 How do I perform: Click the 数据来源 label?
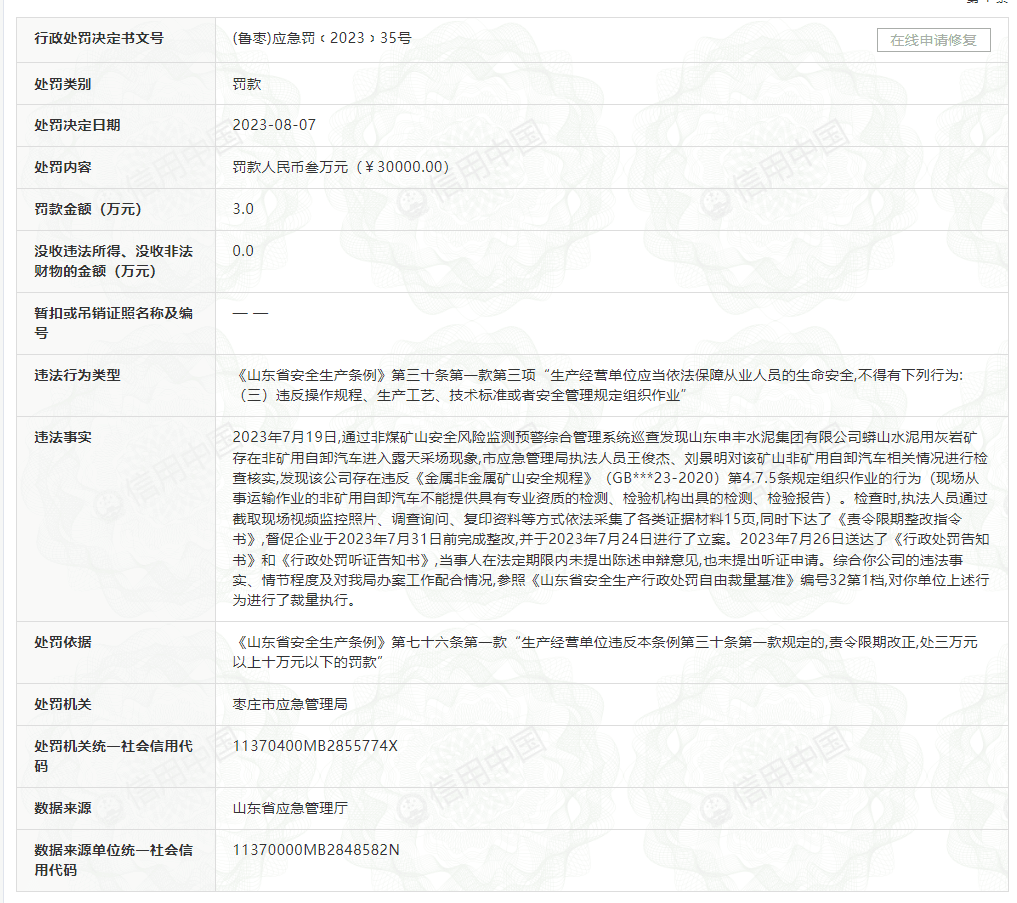(63, 808)
